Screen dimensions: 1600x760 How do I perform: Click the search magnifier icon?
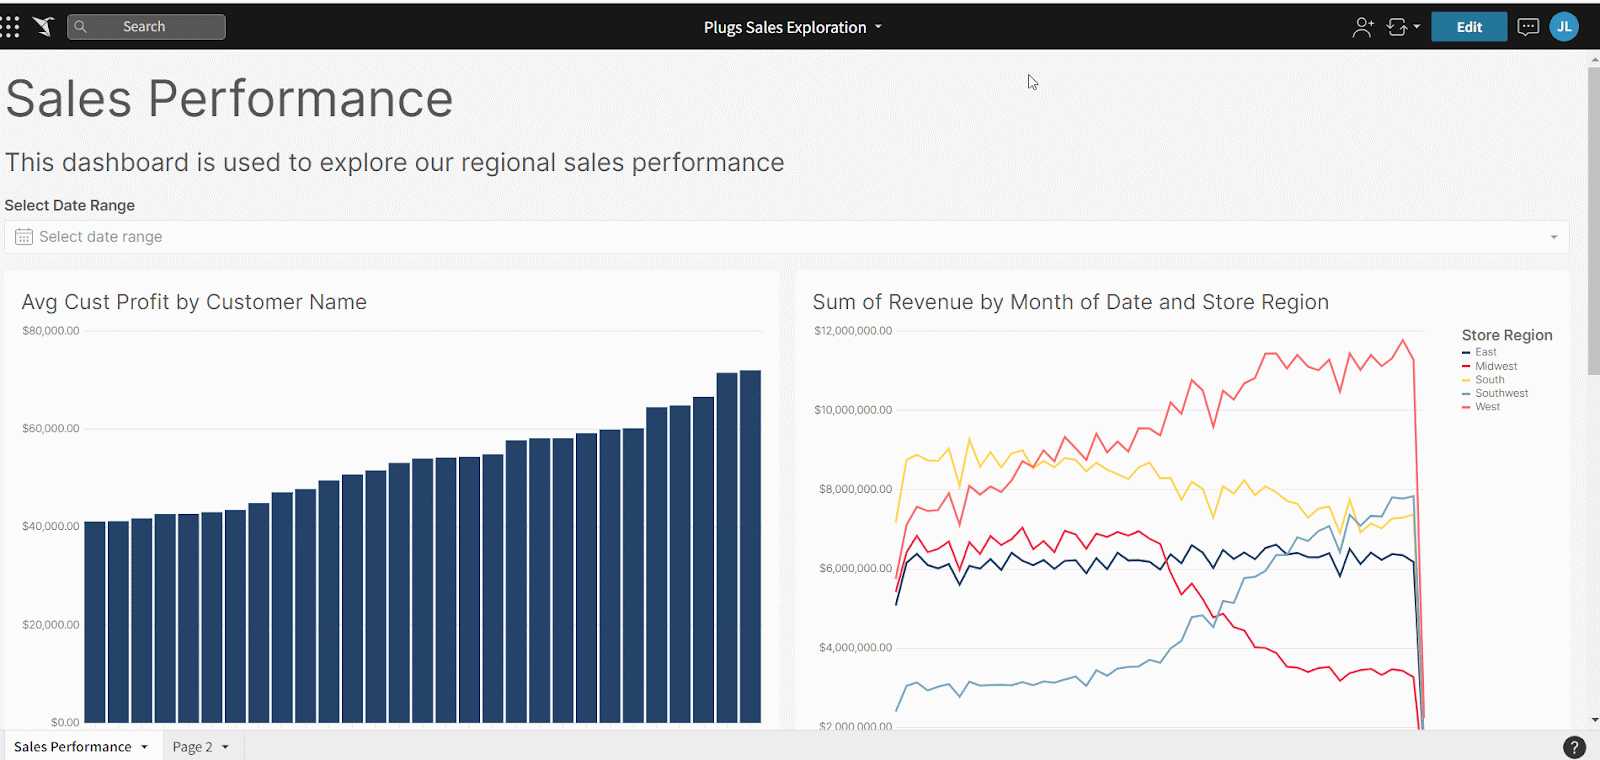81,27
